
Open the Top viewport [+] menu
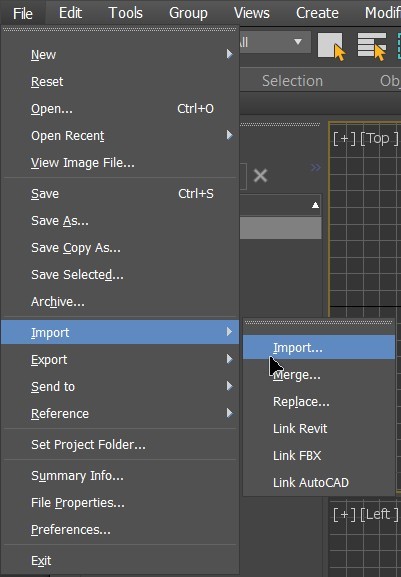point(344,139)
